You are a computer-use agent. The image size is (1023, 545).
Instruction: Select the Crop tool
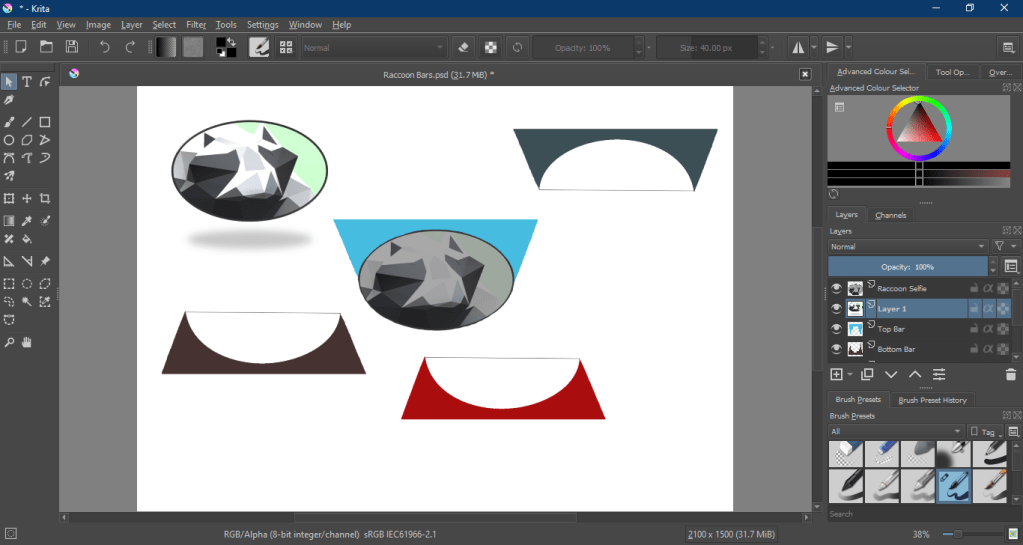[x=45, y=199]
